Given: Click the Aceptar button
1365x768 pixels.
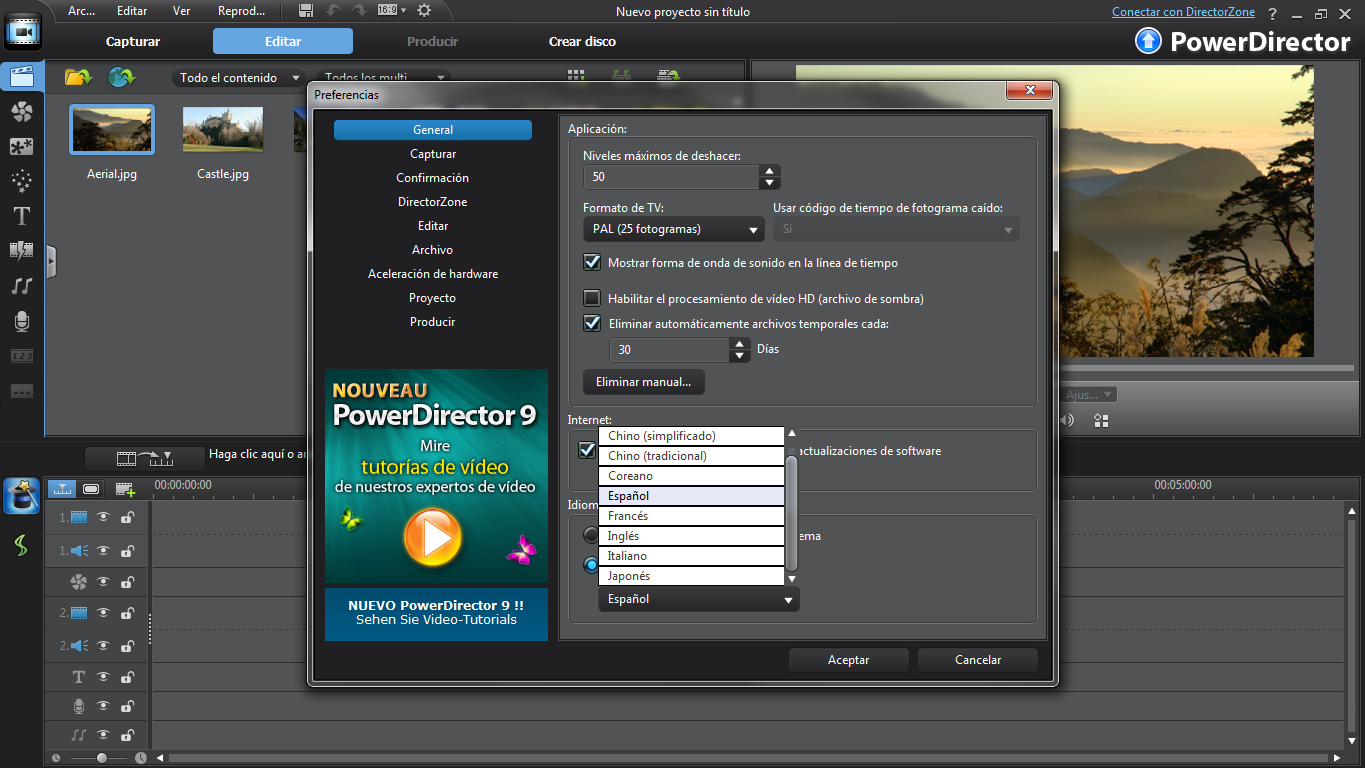Looking at the screenshot, I should [x=848, y=660].
